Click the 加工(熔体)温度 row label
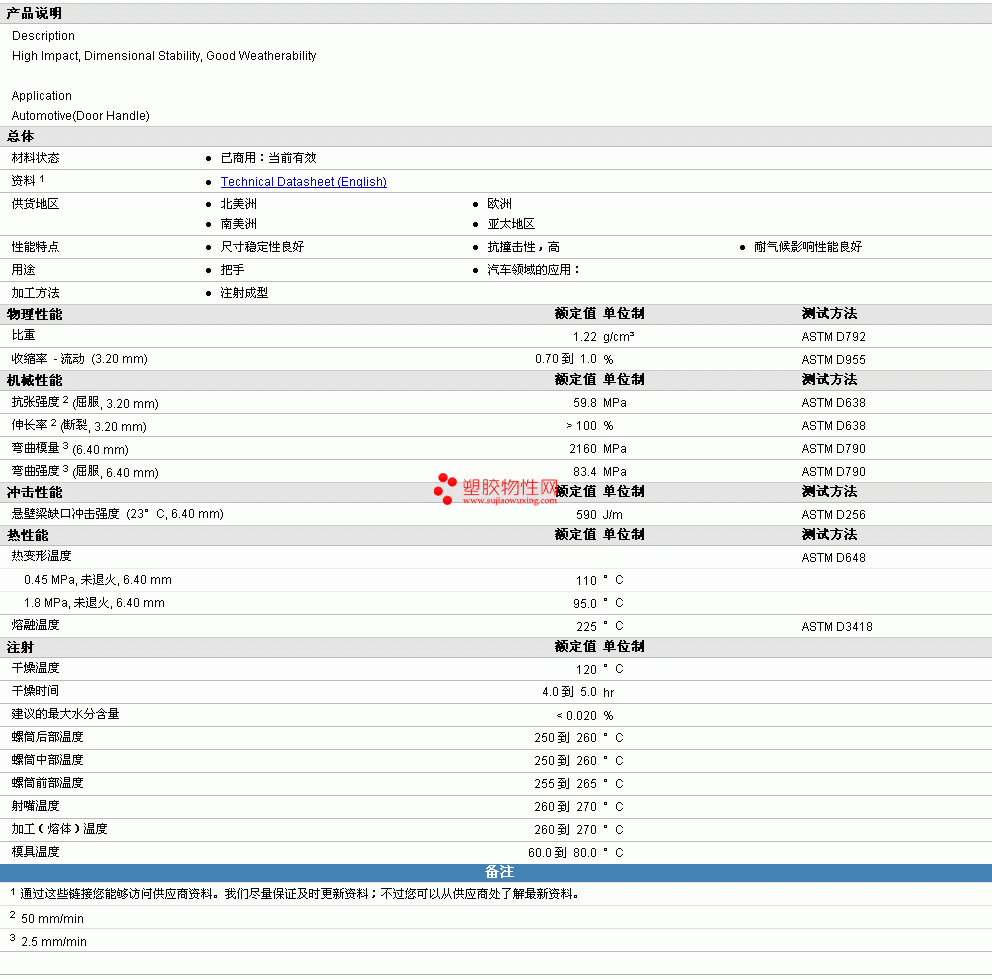 tap(59, 828)
